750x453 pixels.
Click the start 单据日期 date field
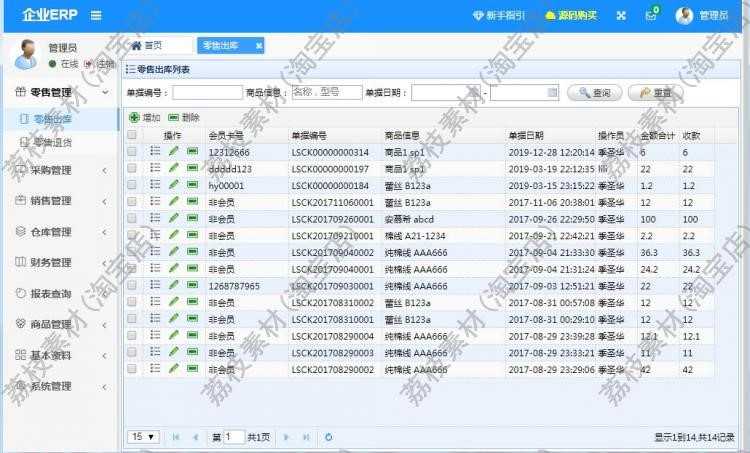click(446, 92)
